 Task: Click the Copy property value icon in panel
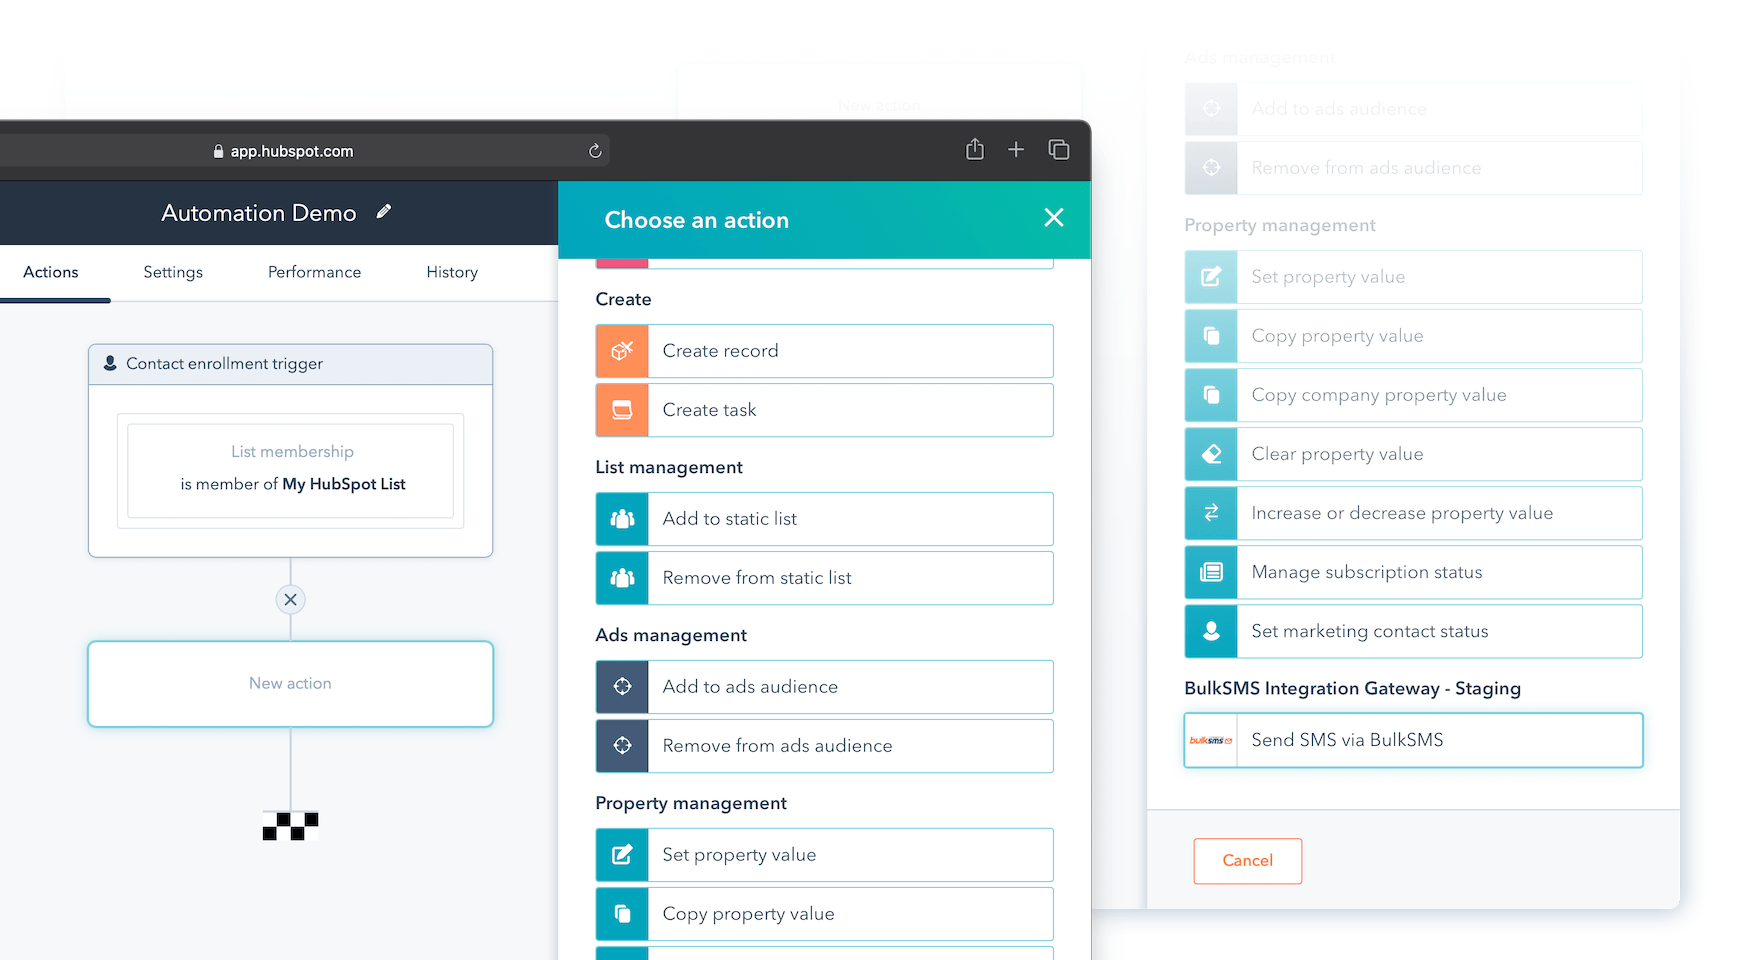point(622,914)
